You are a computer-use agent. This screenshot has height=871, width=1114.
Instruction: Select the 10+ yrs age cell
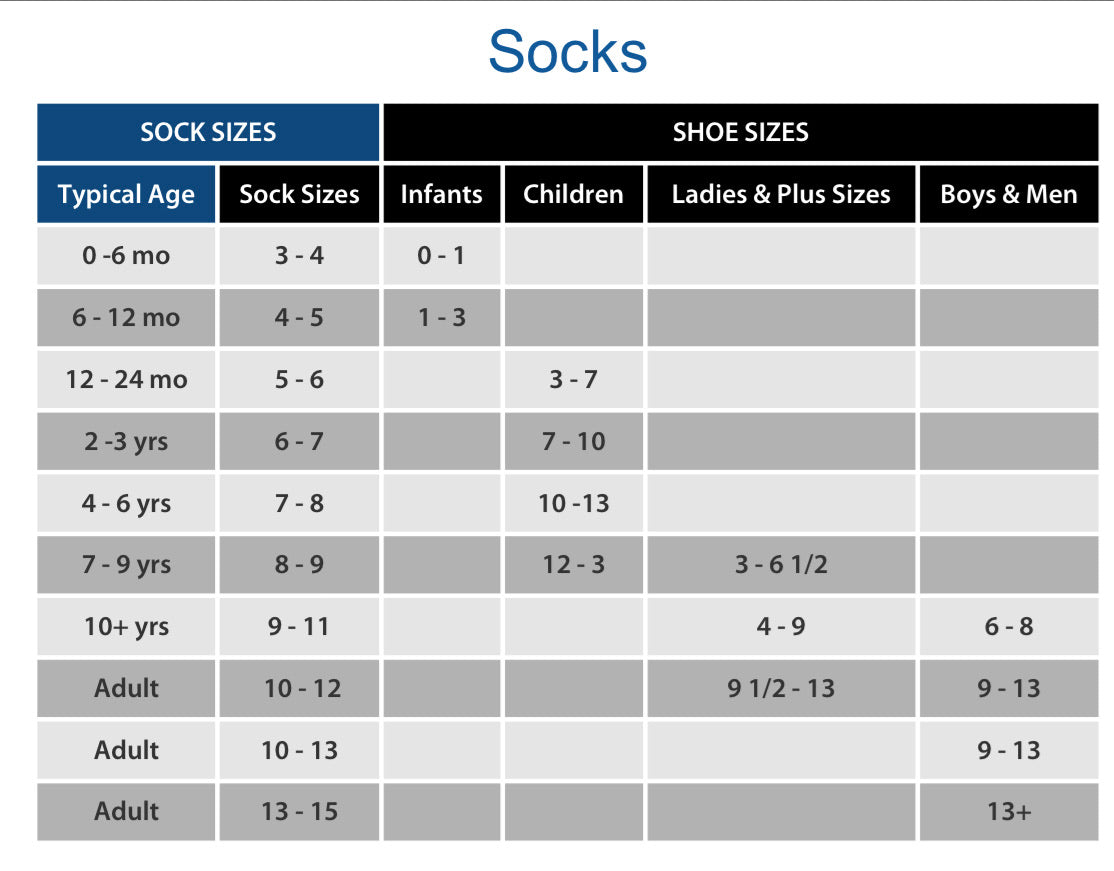click(126, 627)
